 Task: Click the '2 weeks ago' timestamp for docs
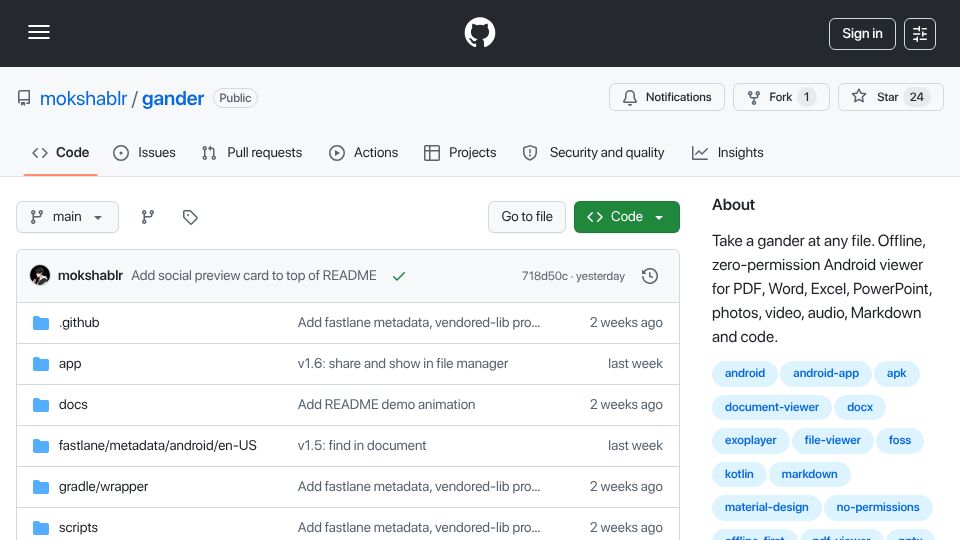[x=626, y=405]
